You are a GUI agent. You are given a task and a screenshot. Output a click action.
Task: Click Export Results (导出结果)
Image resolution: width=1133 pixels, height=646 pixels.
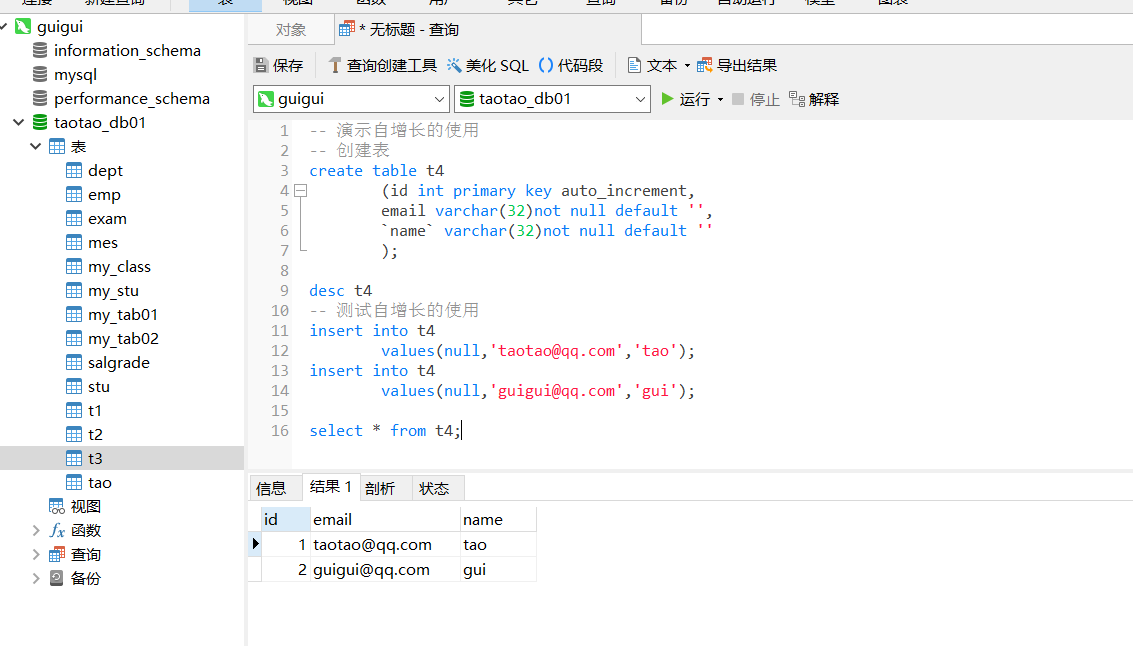click(737, 66)
